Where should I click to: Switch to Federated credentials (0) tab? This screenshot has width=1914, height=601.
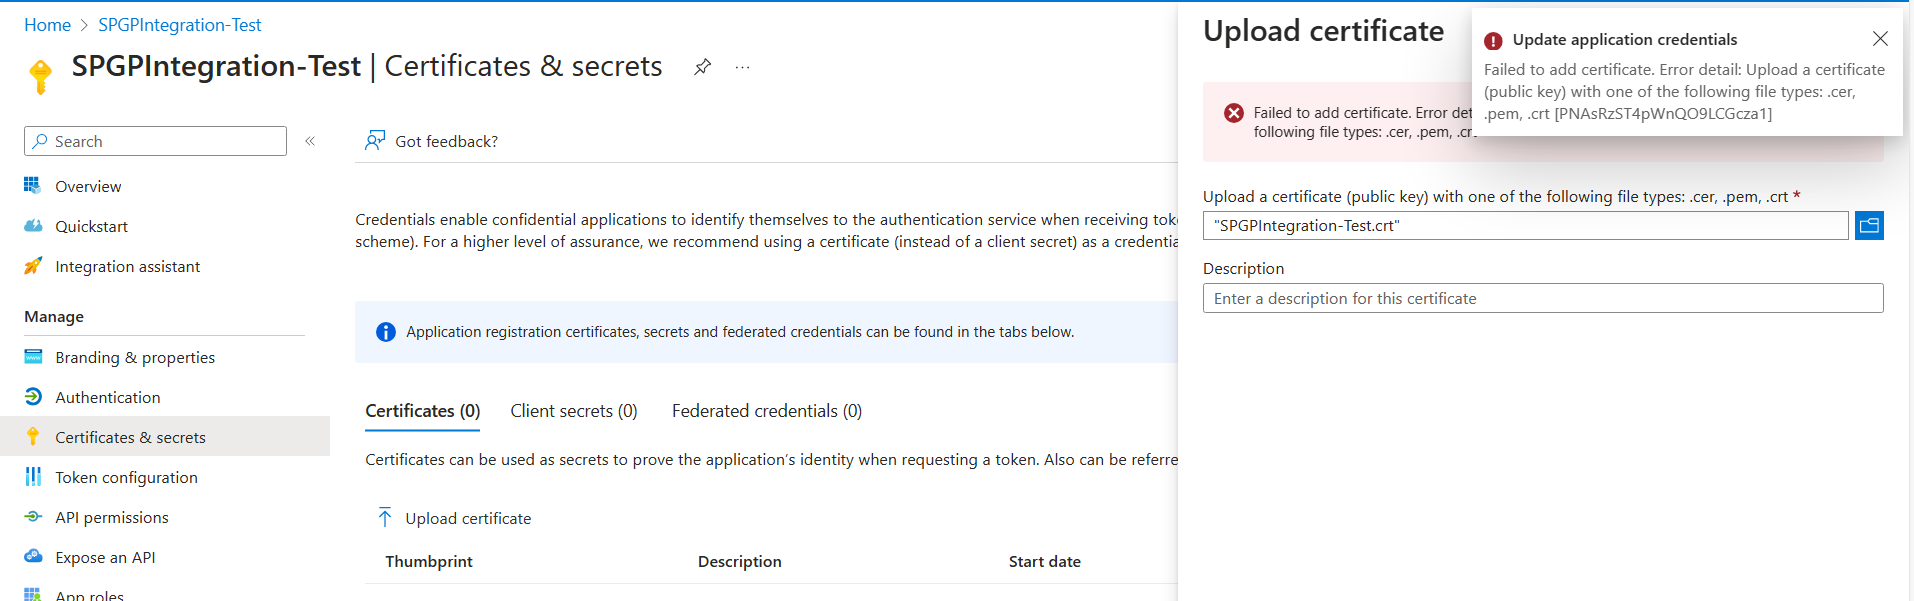766,411
